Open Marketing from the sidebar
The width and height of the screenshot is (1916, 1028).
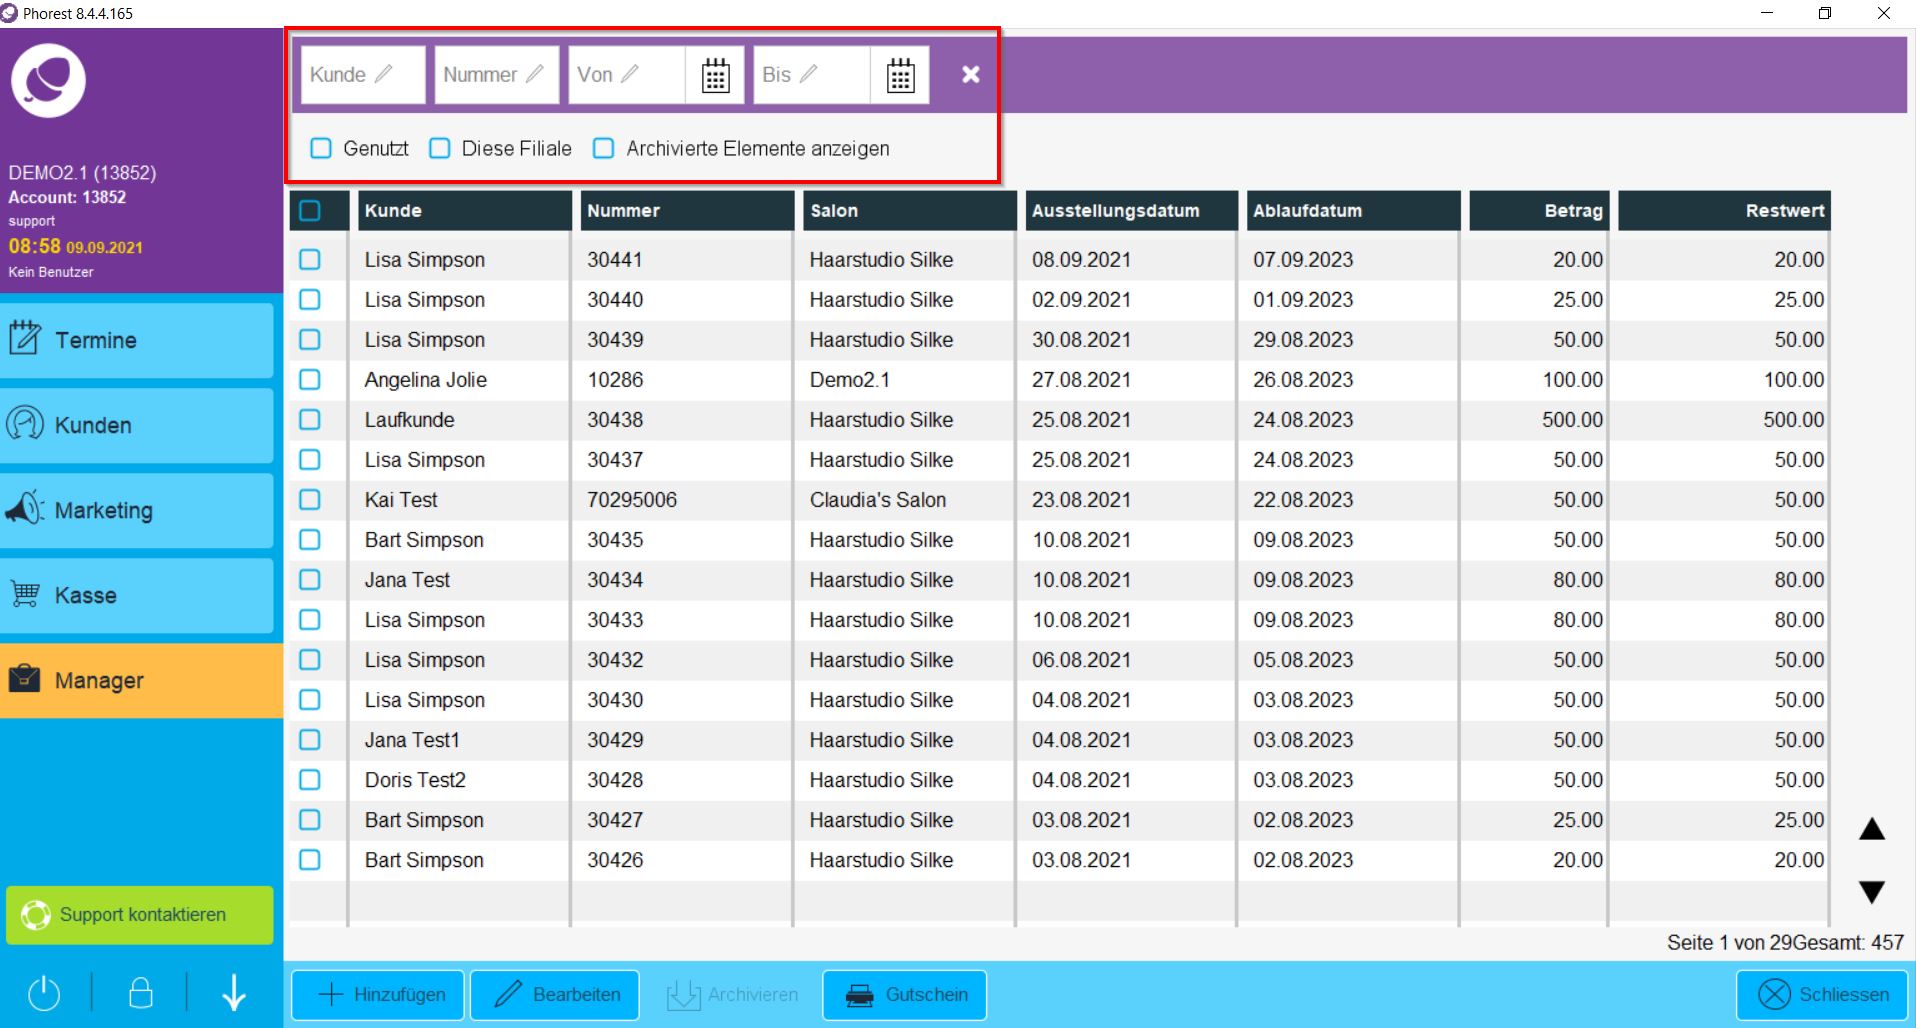pos(137,510)
